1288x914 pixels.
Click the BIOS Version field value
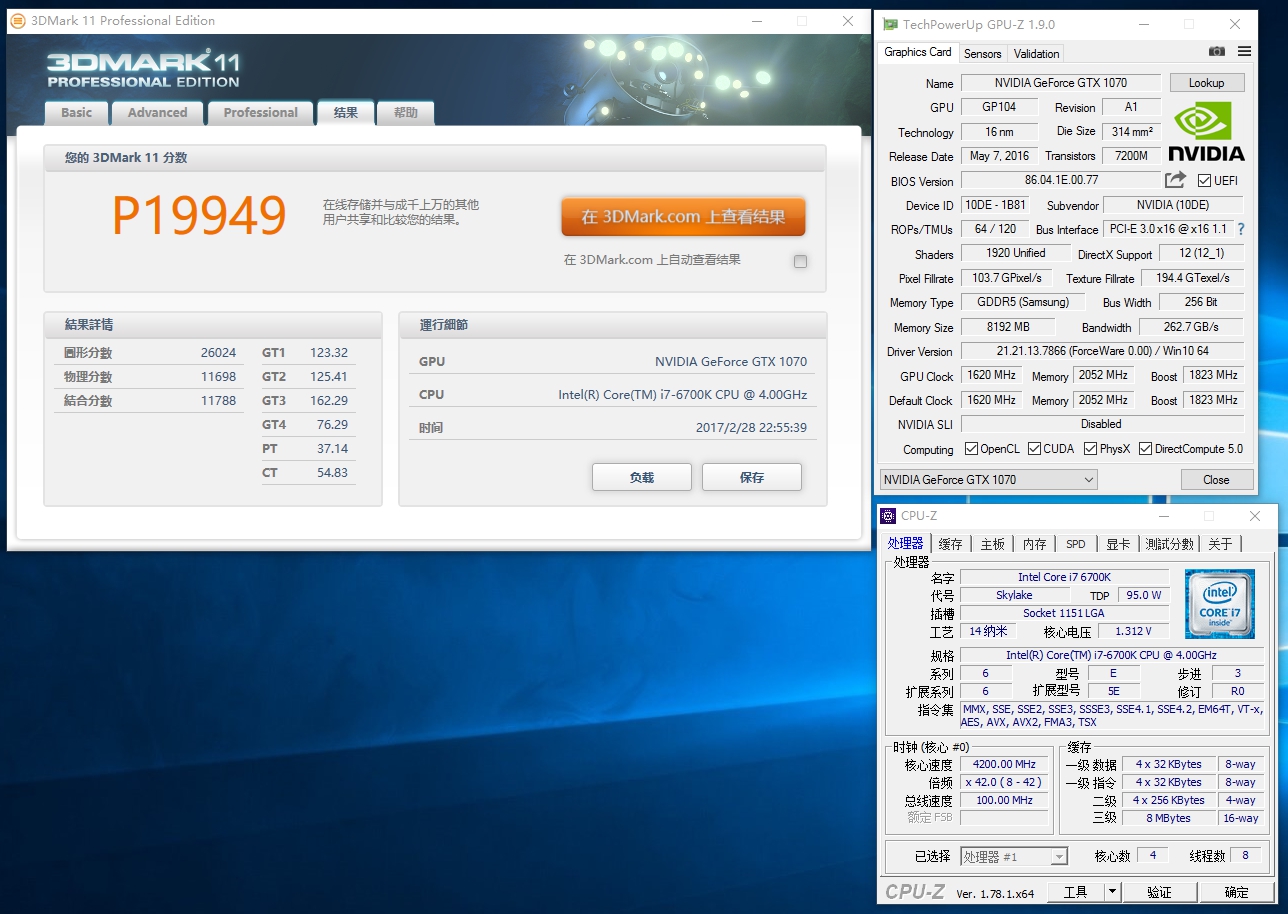pos(1060,180)
